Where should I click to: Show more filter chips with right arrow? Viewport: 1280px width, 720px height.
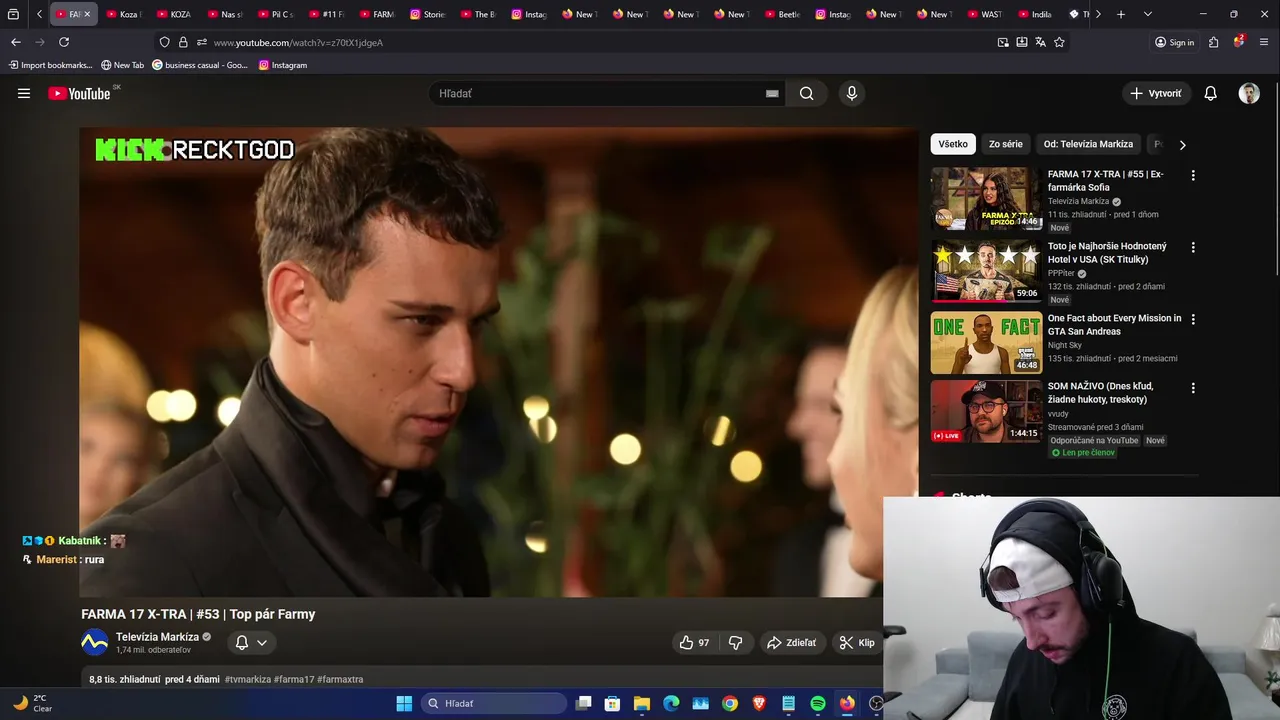[x=1182, y=144]
